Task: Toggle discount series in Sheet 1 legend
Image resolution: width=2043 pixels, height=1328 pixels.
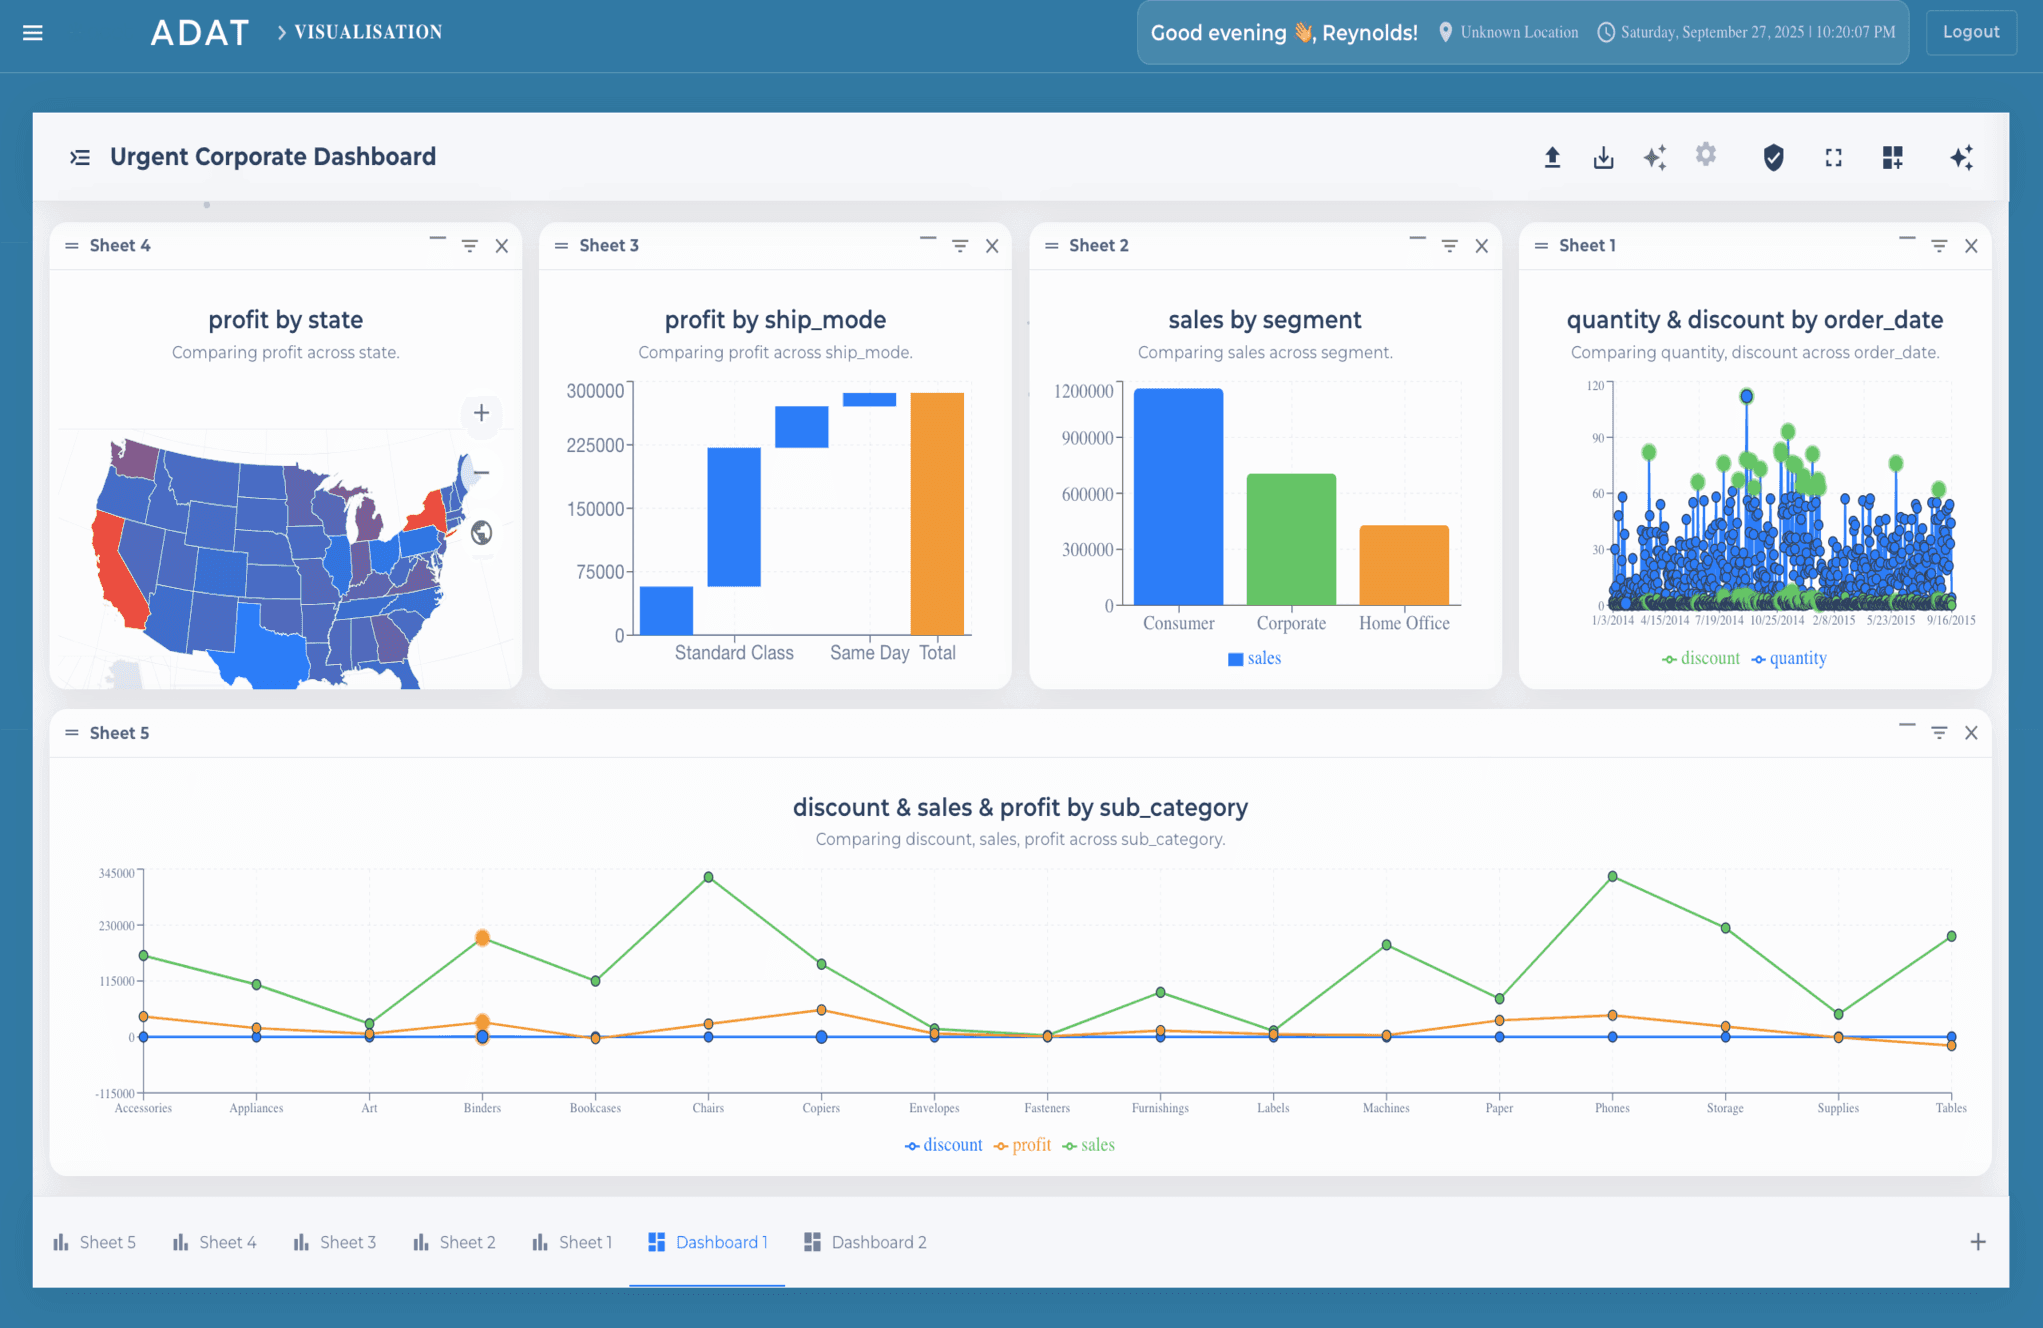Action: [1700, 658]
